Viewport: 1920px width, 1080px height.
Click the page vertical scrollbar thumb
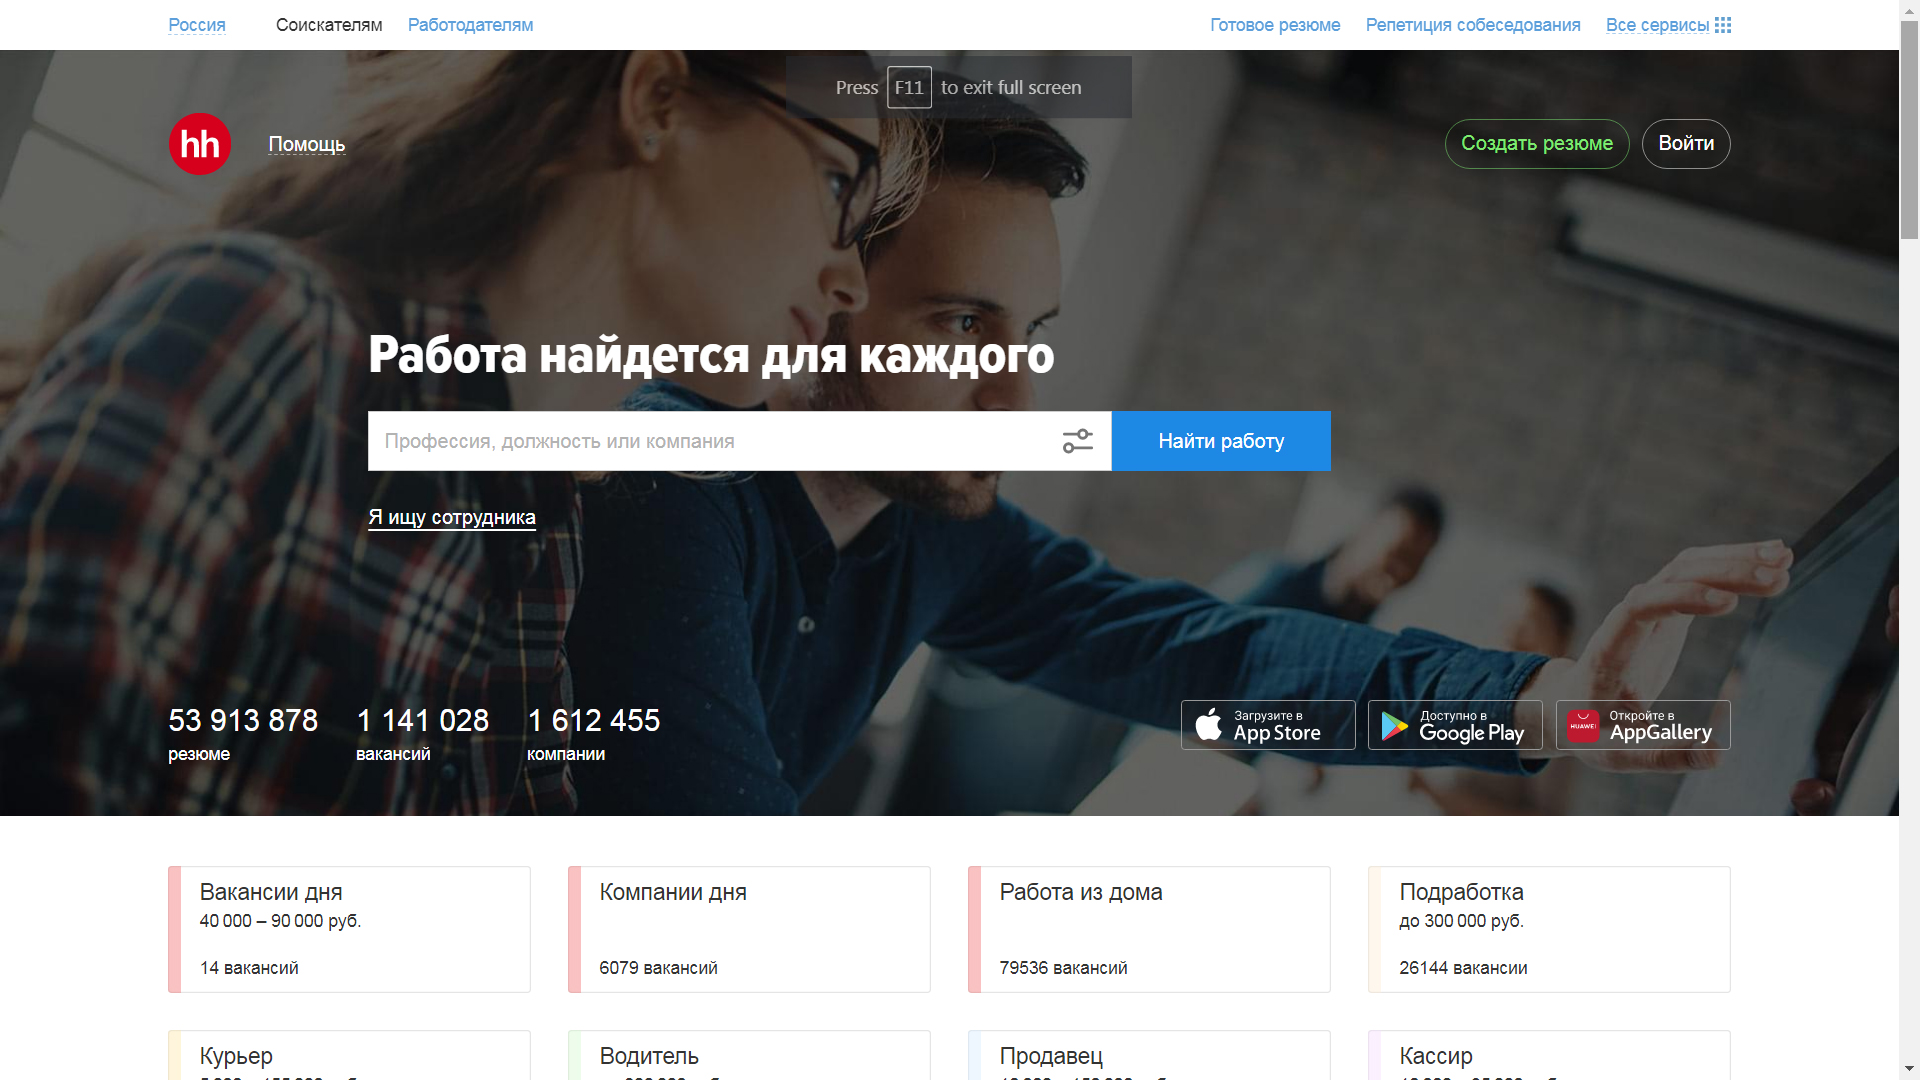(x=1909, y=130)
